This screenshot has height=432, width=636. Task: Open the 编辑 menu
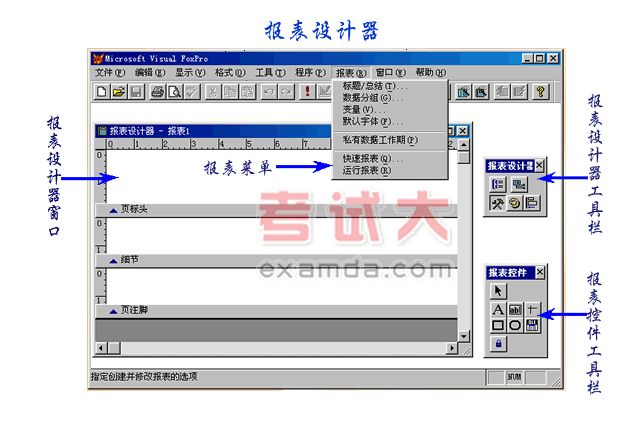point(150,73)
